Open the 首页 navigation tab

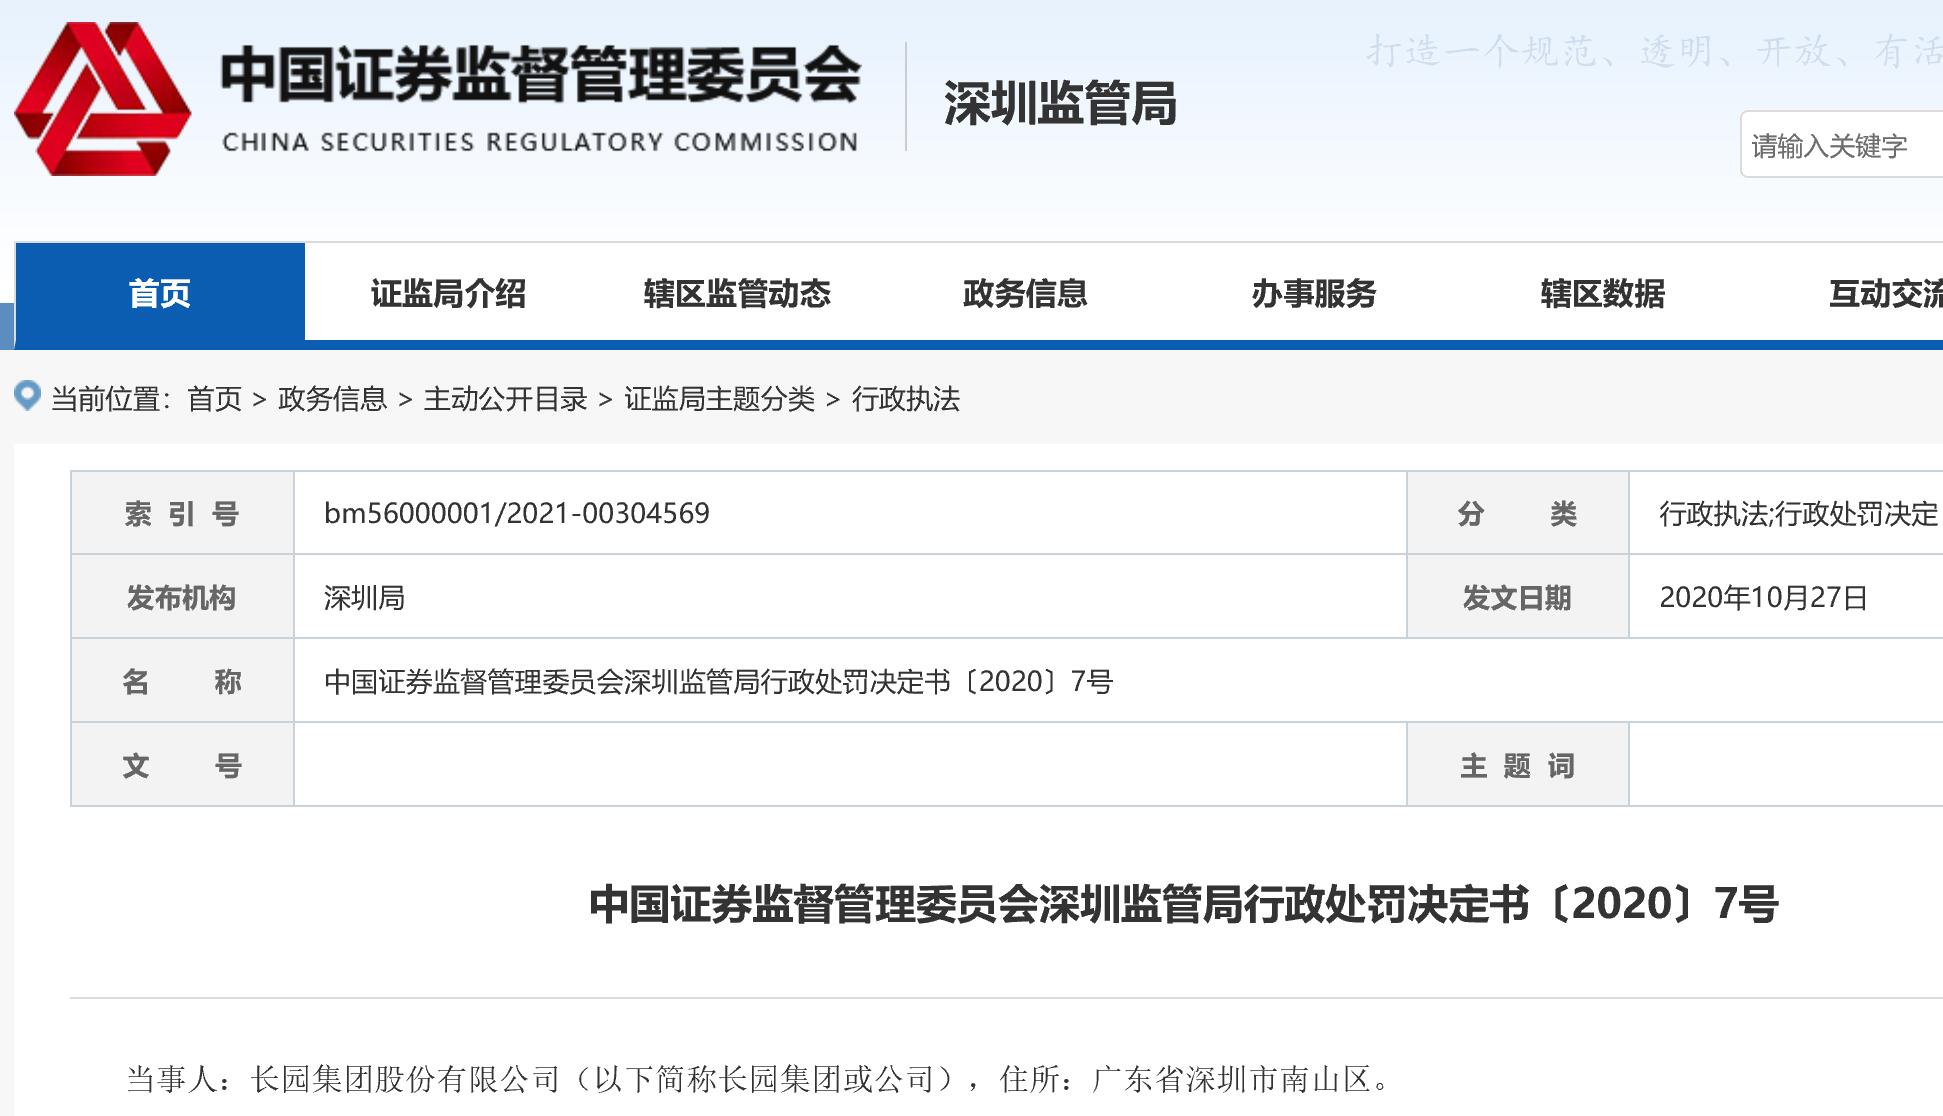coord(160,293)
